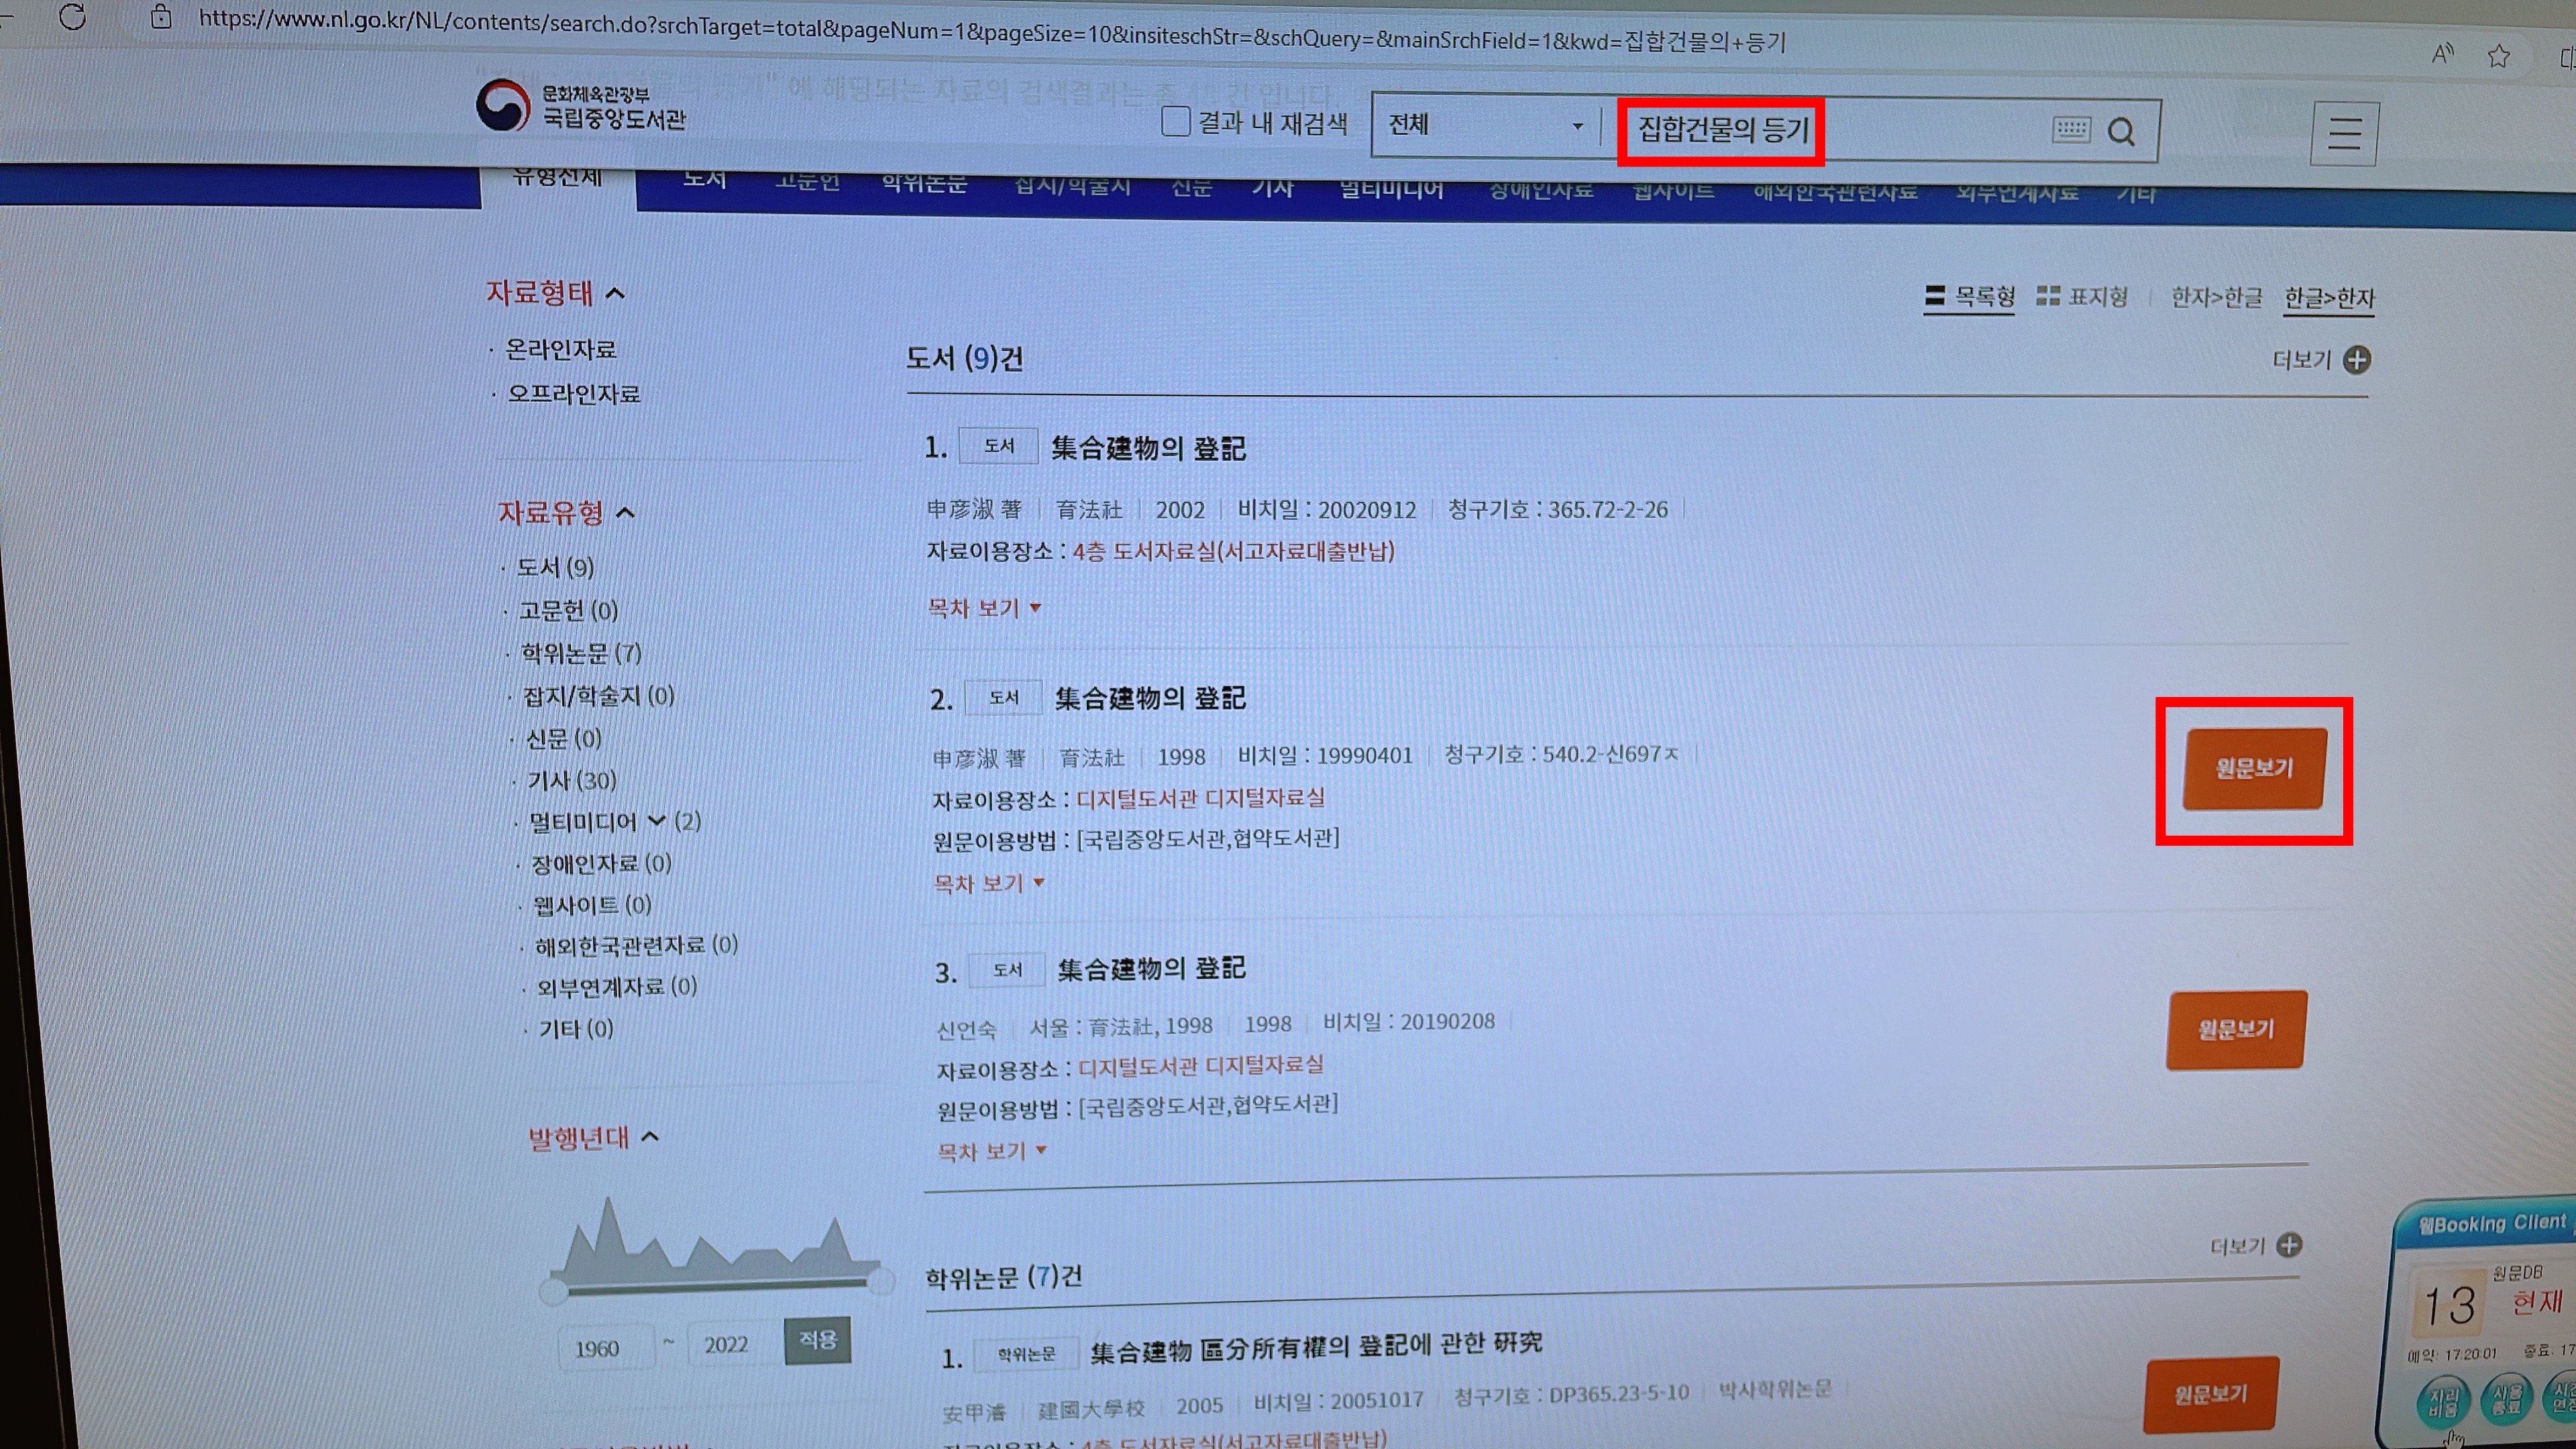Viewport: 2576px width, 1449px height.
Task: Add page to favorites star icon
Action: pos(2498,56)
